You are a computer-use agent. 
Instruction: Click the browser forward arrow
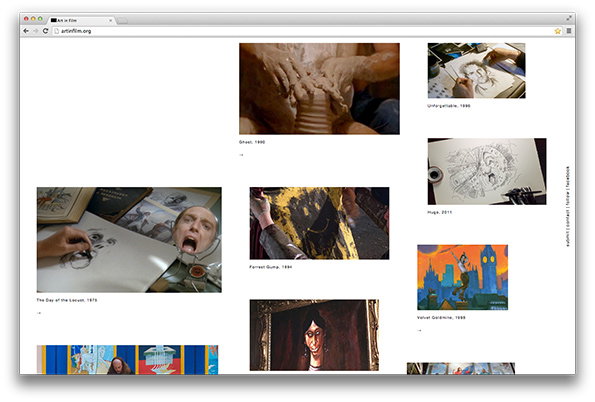pyautogui.click(x=35, y=31)
